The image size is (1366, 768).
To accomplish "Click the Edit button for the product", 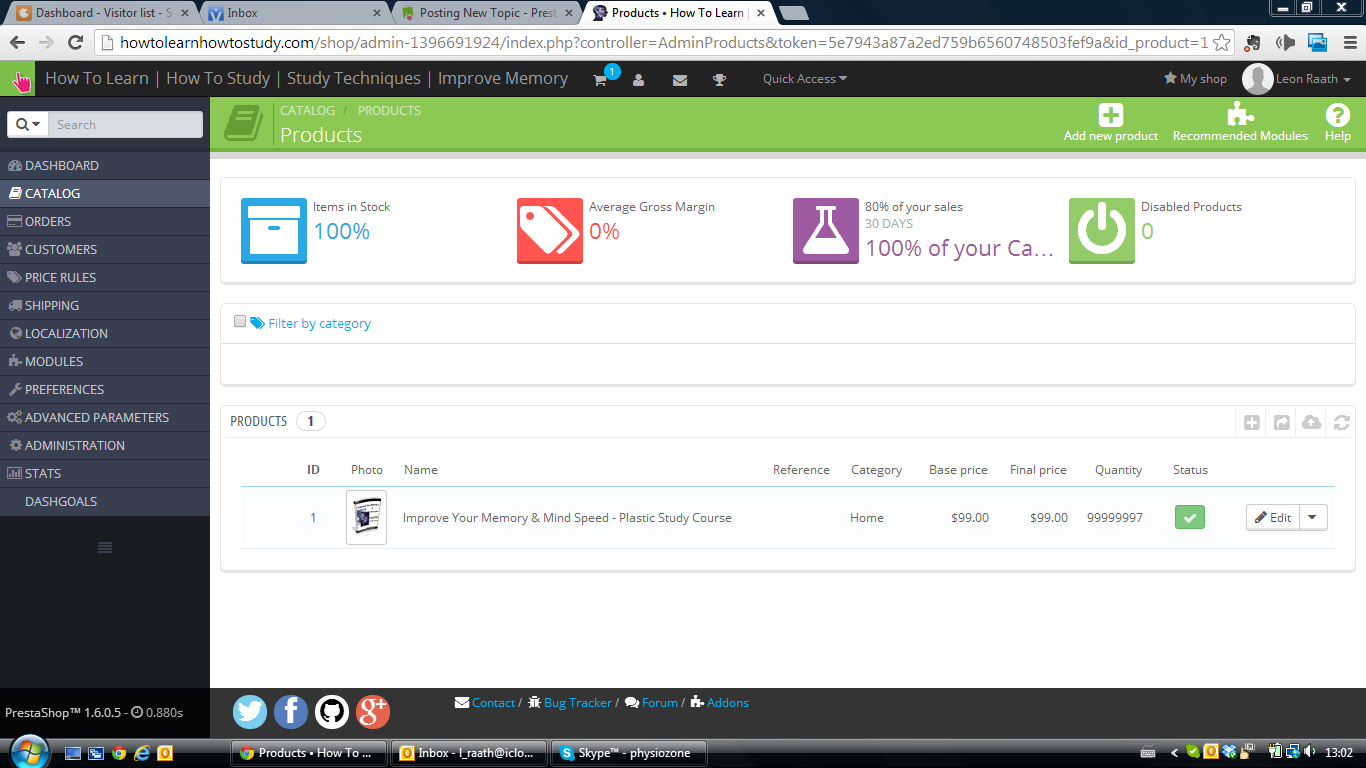I will click(1272, 518).
